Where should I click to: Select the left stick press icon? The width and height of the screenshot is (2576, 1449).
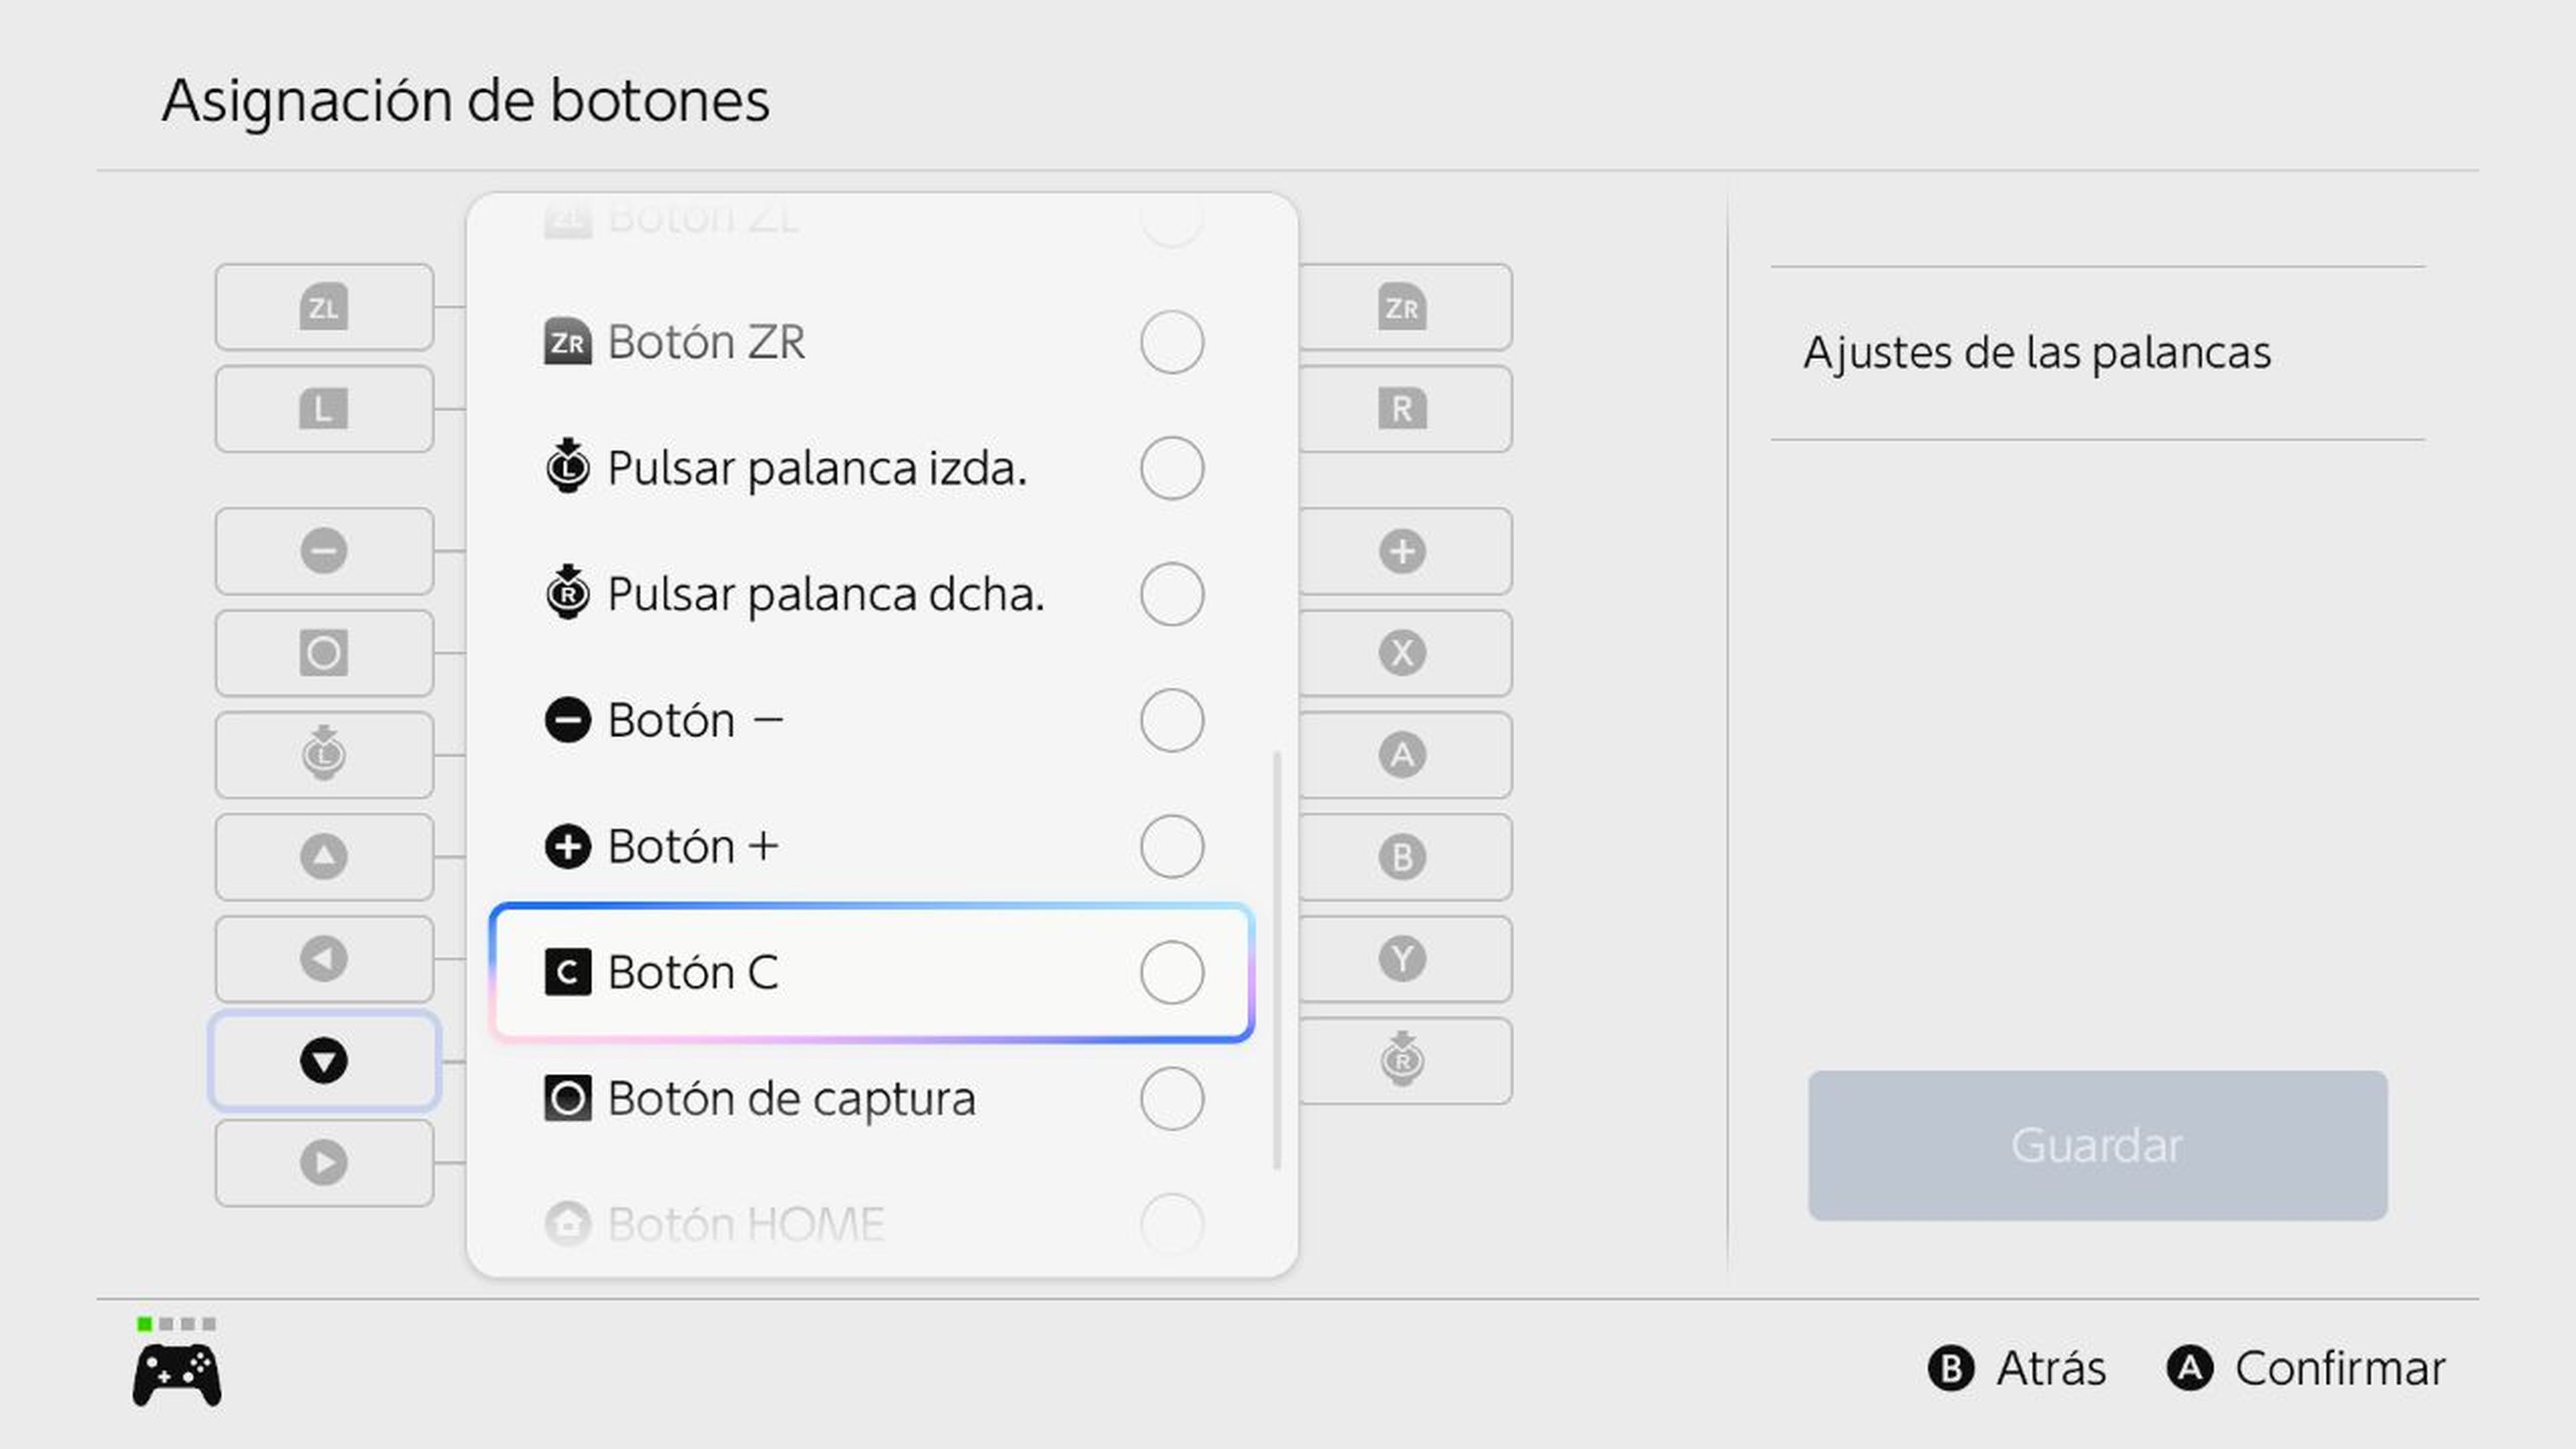pos(323,755)
